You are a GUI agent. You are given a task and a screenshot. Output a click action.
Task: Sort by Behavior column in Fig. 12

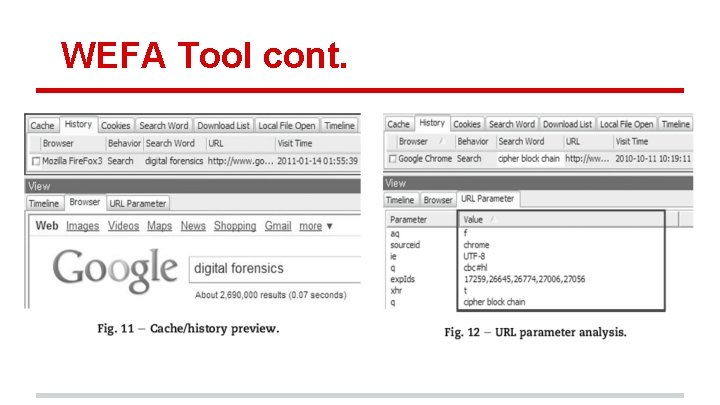[x=472, y=141]
